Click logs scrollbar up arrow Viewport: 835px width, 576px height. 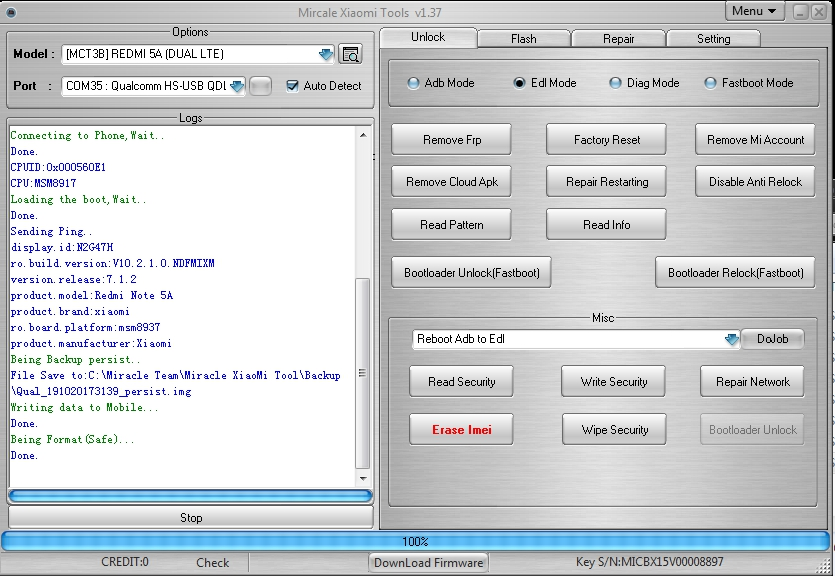[x=363, y=135]
